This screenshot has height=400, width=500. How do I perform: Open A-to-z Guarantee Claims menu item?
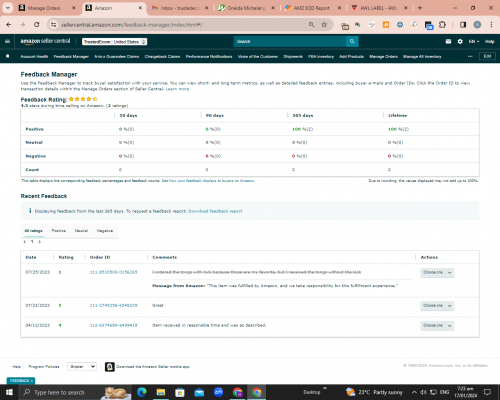click(x=116, y=56)
